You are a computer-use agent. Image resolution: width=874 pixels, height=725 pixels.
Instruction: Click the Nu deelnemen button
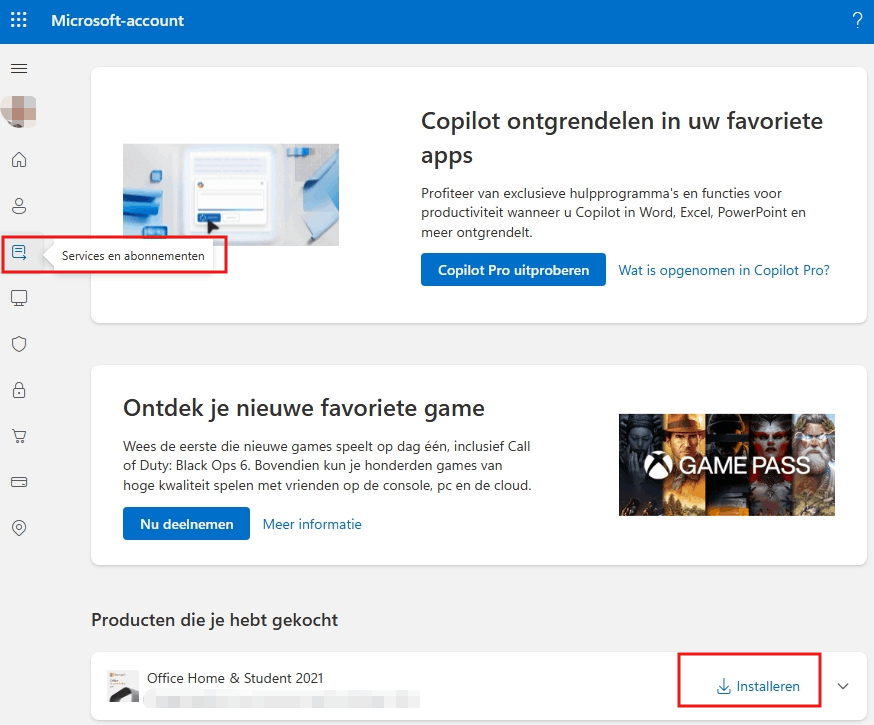pyautogui.click(x=186, y=524)
